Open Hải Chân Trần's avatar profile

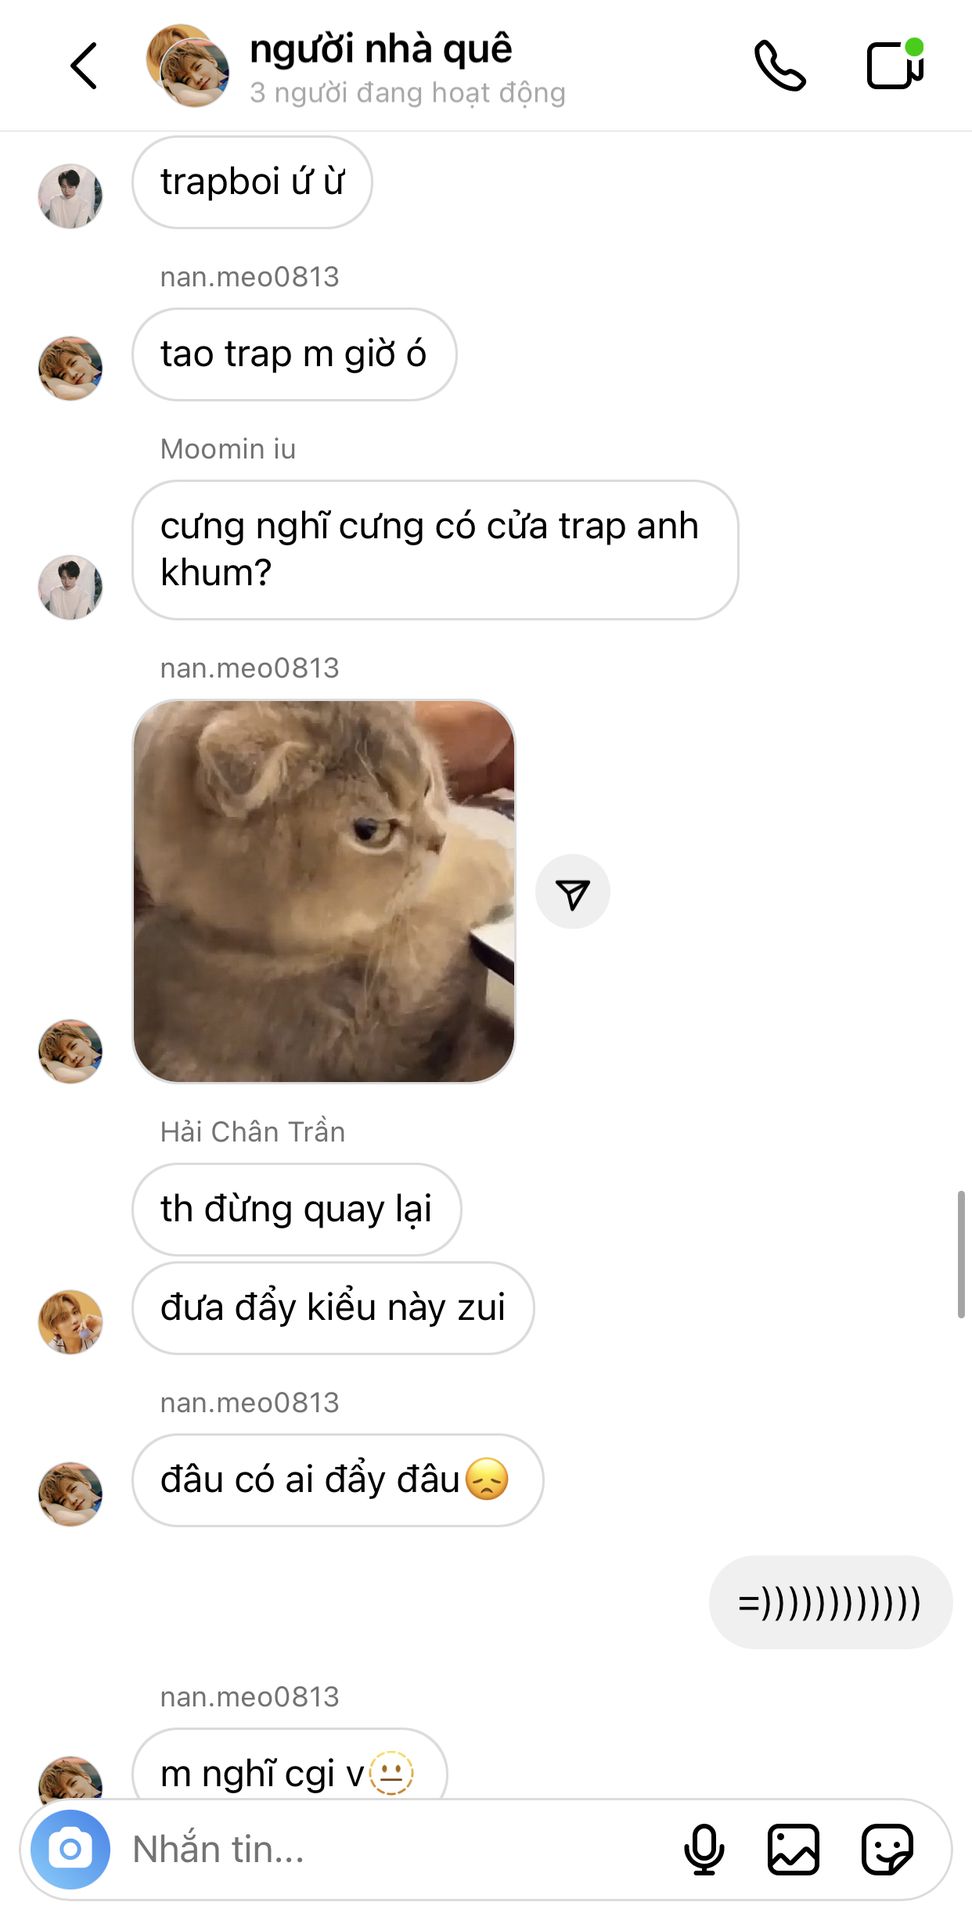coord(70,1322)
